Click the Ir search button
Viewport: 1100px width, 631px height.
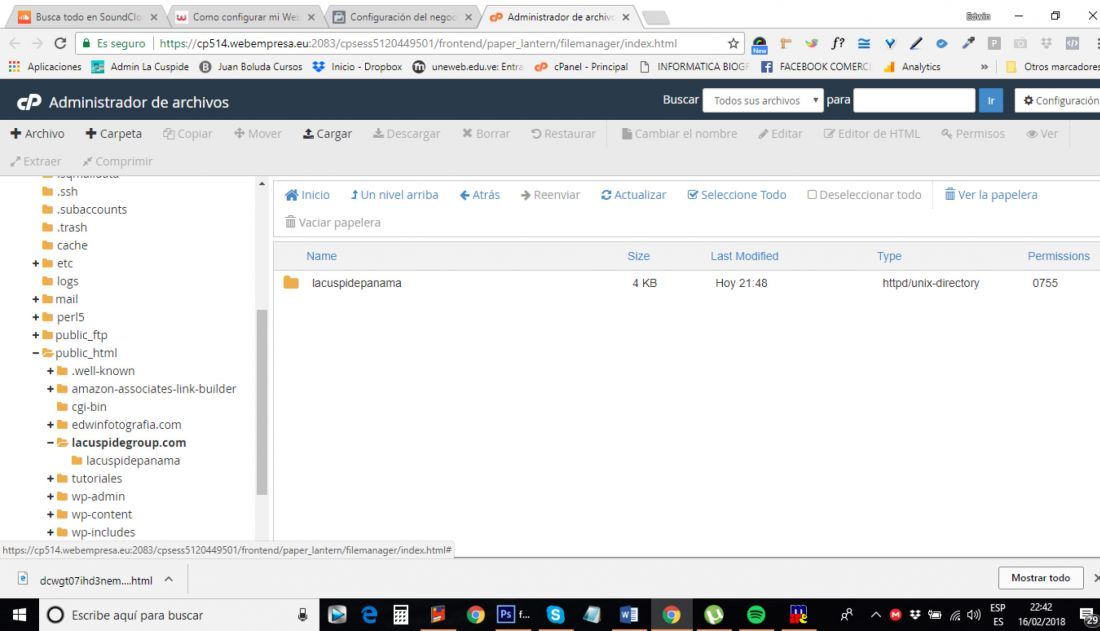click(991, 100)
